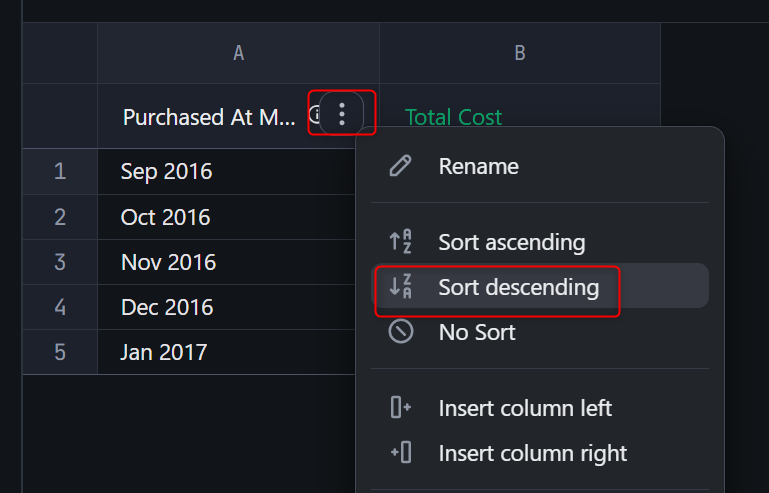
Task: Choose Insert column left
Action: point(525,408)
